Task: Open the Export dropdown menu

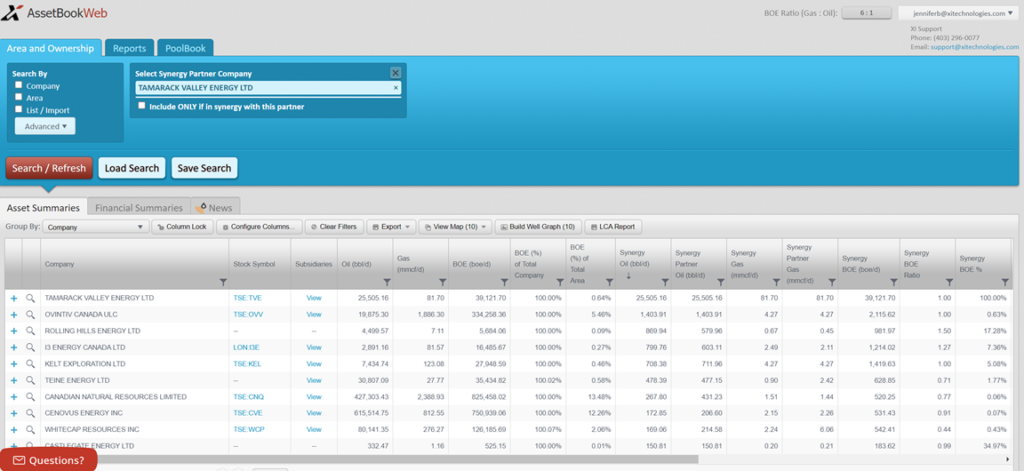Action: click(x=391, y=227)
